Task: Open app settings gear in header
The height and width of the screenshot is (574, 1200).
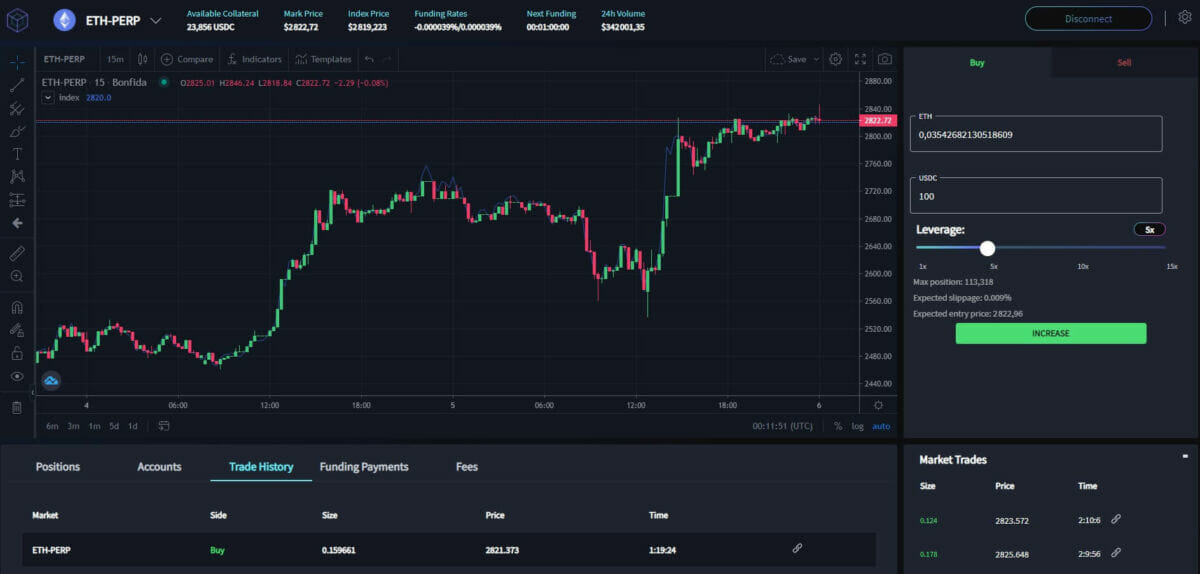Action: 1185,18
